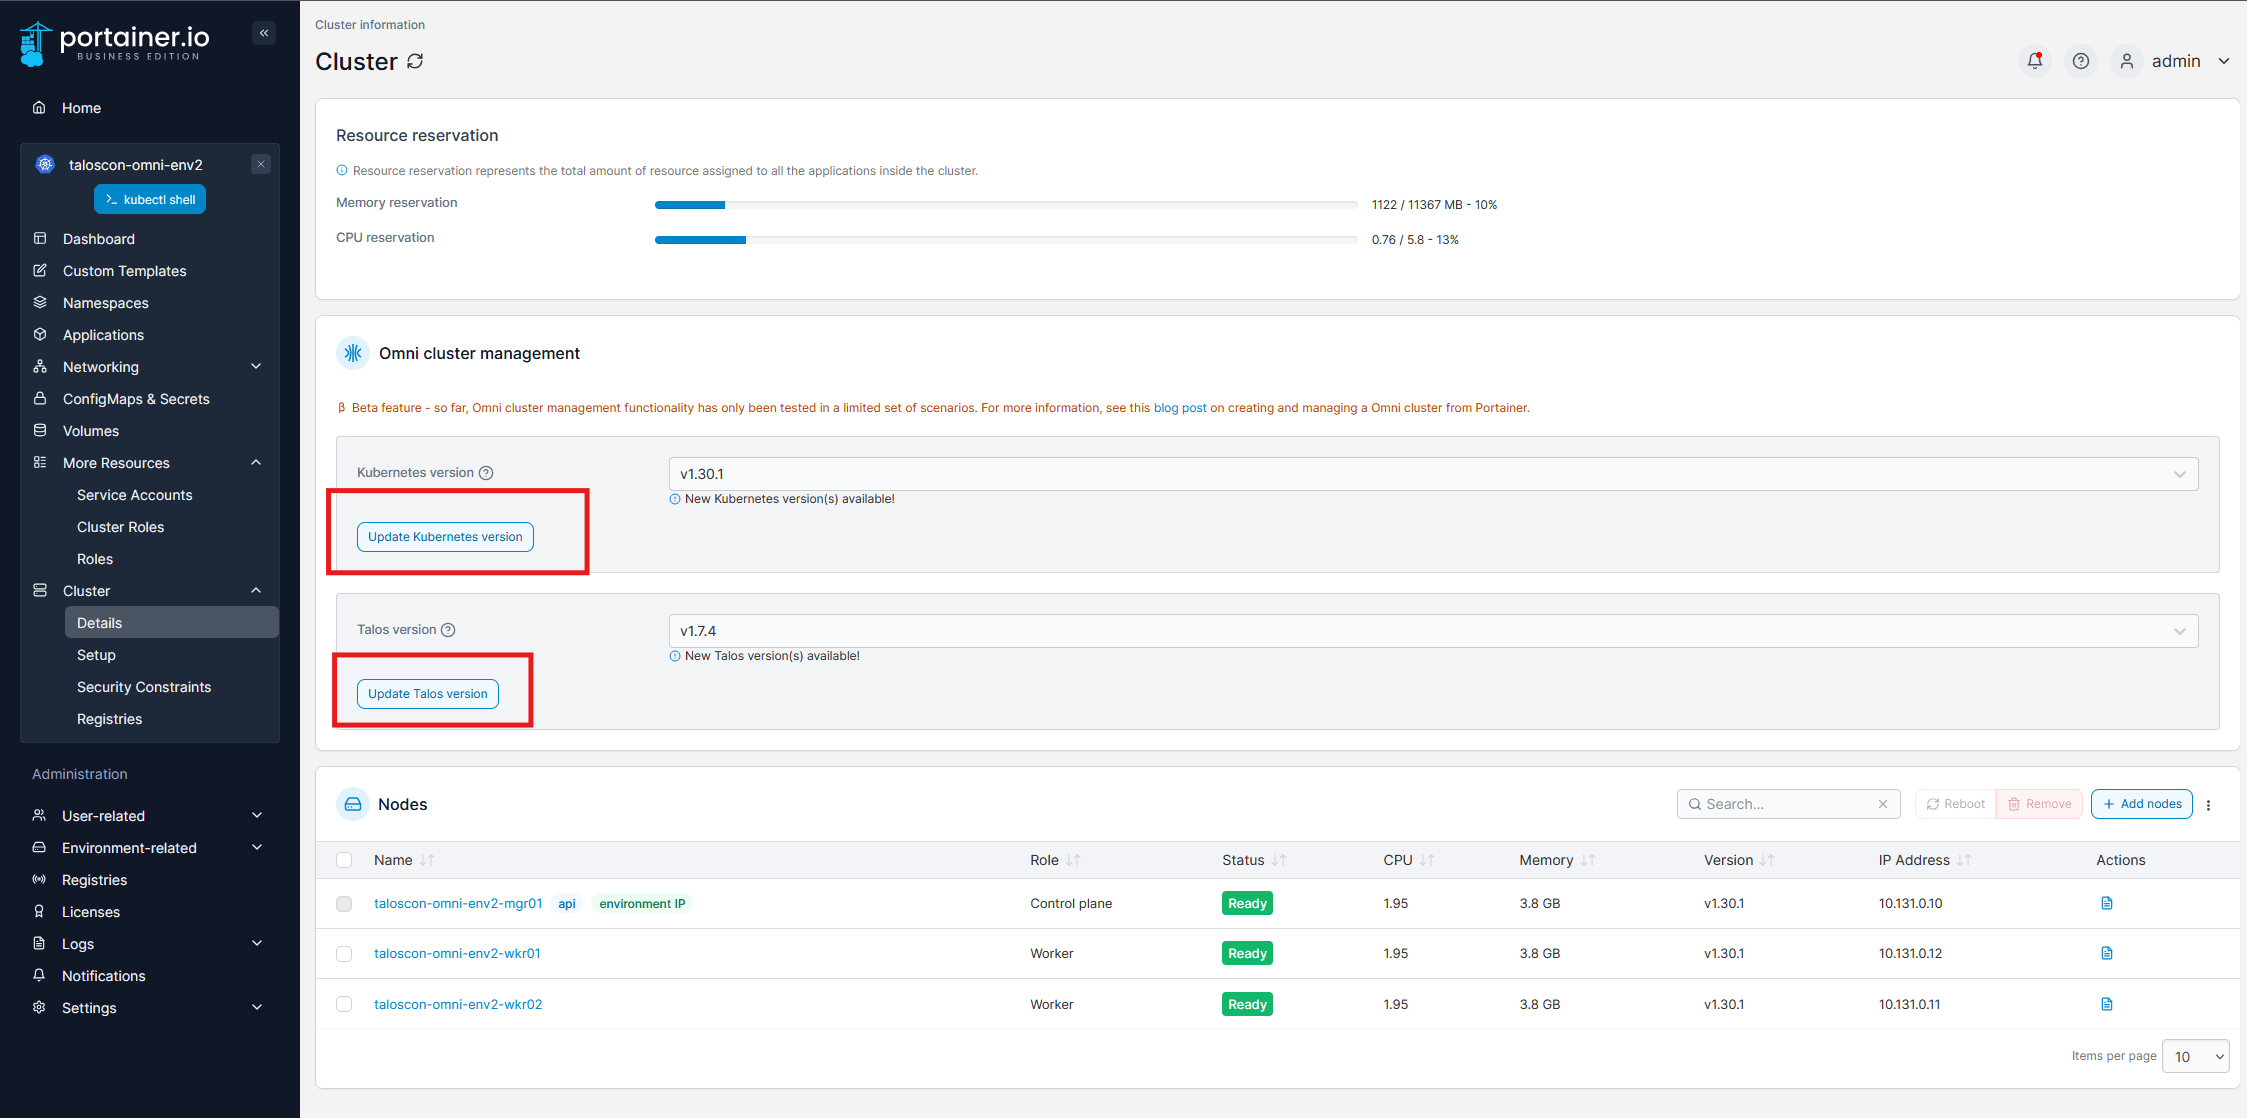Click the Kubernetes version help tooltip icon

[486, 473]
